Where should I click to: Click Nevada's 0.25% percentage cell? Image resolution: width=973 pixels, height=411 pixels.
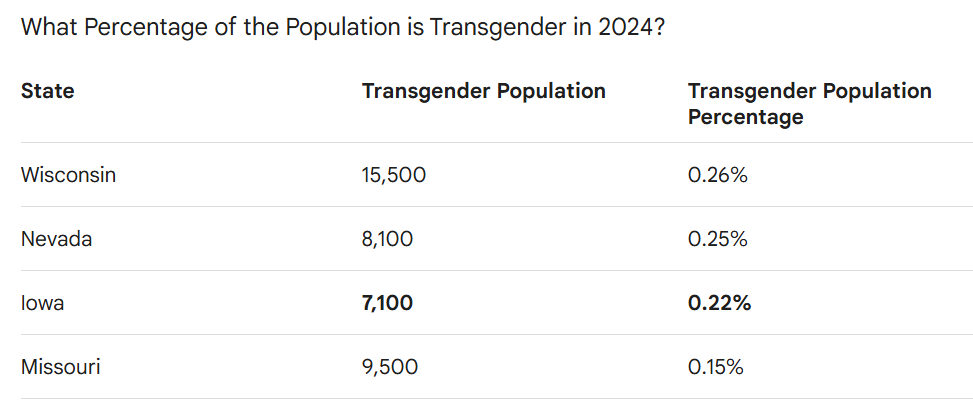[x=717, y=239]
